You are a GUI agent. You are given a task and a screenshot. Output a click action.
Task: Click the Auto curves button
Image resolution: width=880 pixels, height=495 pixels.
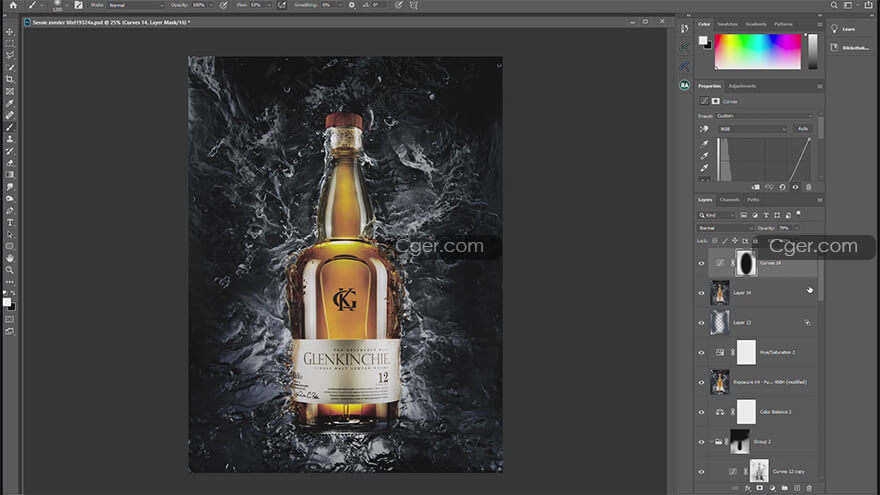pyautogui.click(x=803, y=129)
